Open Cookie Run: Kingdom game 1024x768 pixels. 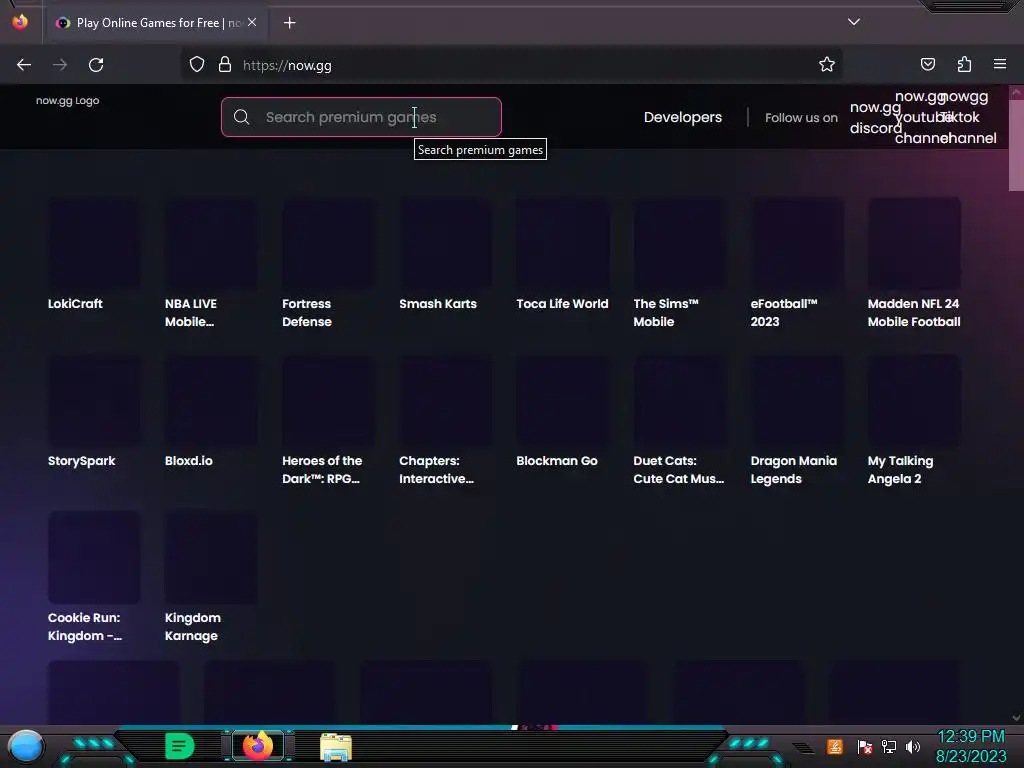tap(94, 577)
